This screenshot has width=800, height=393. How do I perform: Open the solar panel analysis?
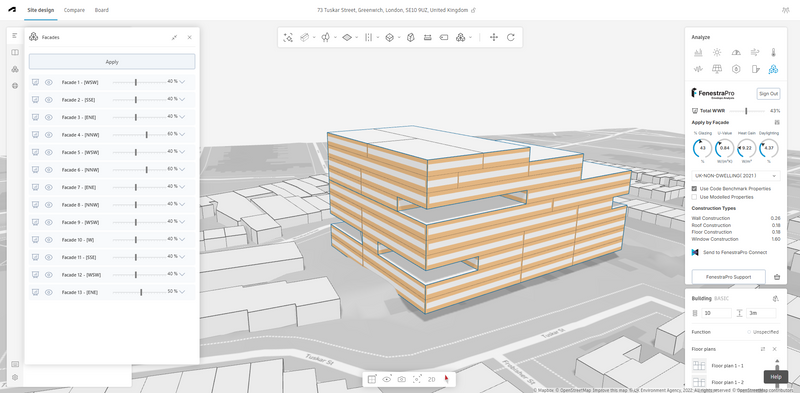point(717,69)
